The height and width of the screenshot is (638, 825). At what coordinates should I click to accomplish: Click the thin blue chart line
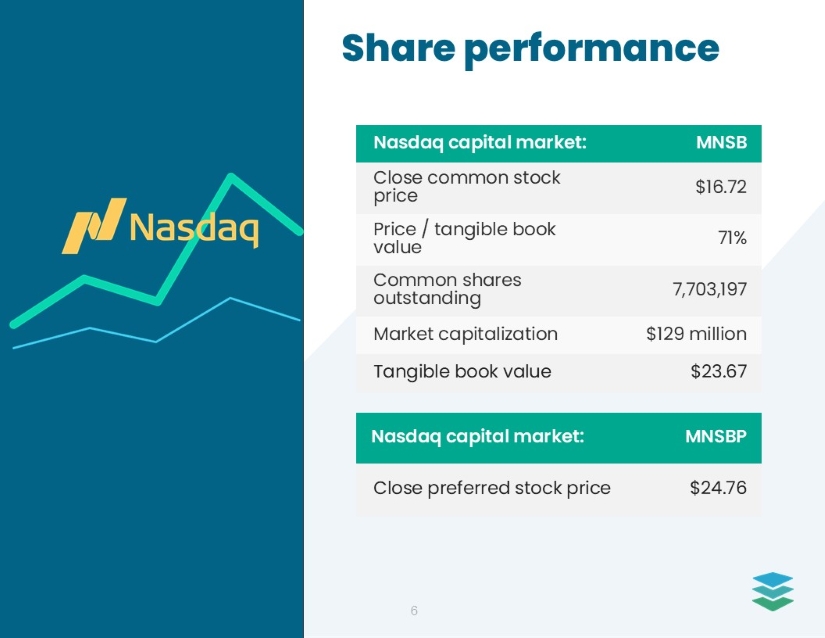(x=90, y=328)
